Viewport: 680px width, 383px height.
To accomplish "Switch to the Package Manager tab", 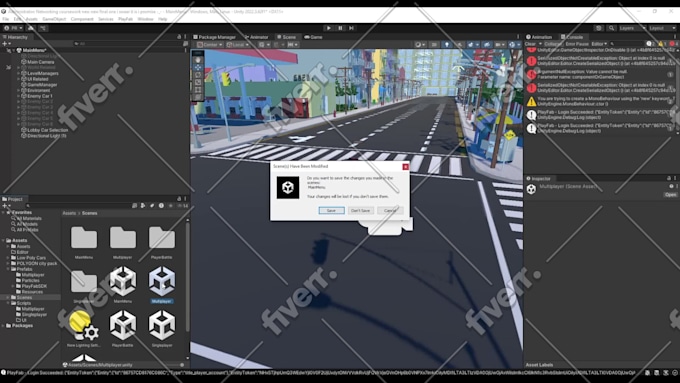I will pyautogui.click(x=214, y=37).
